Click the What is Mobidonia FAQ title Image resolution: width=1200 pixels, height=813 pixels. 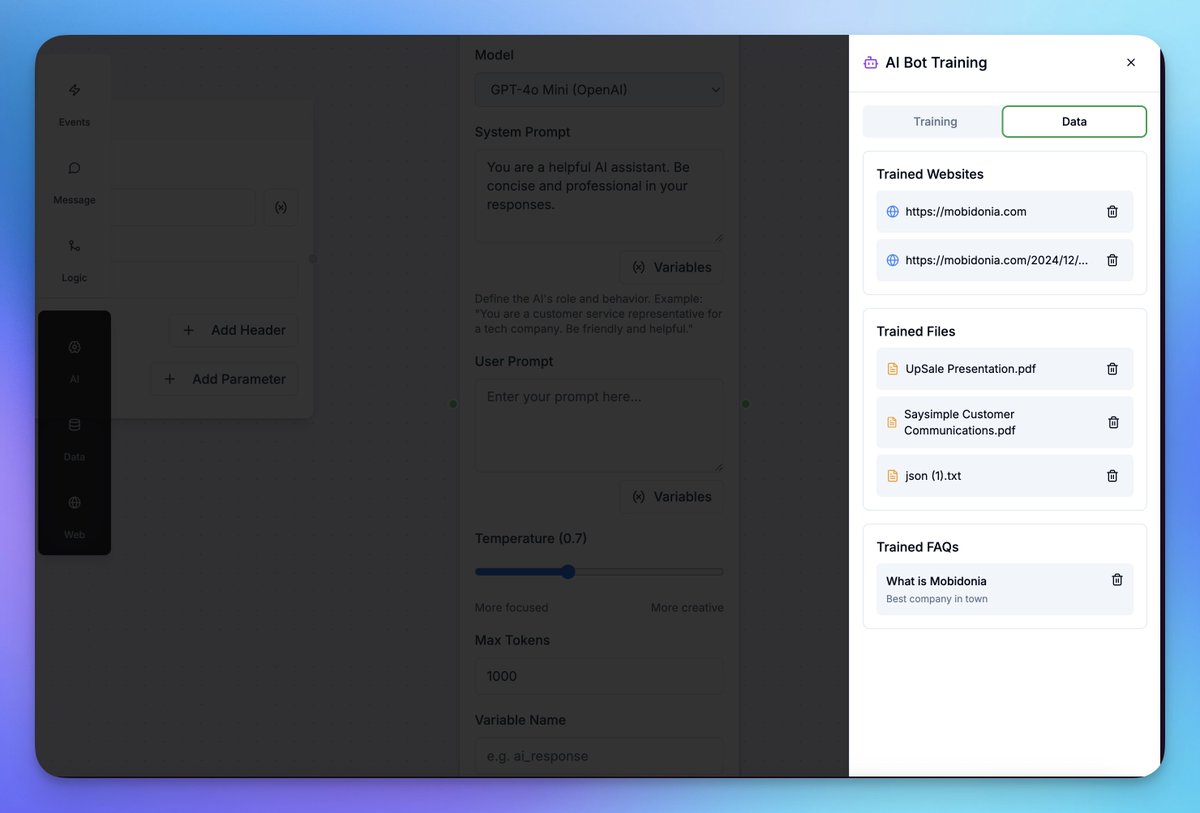tap(936, 581)
